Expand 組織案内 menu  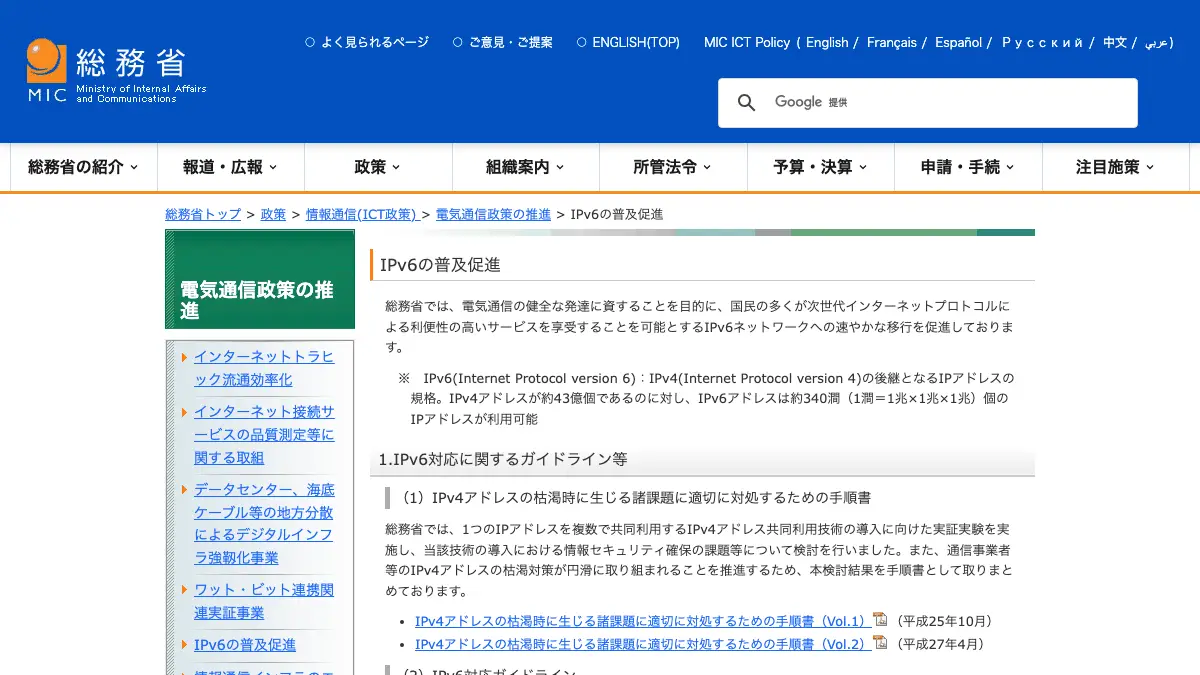[526, 167]
